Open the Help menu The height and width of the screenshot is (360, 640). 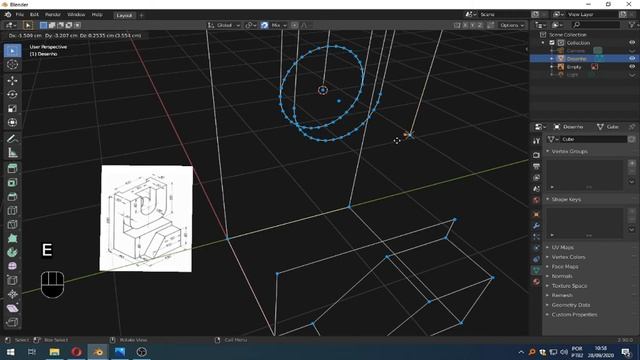point(97,14)
